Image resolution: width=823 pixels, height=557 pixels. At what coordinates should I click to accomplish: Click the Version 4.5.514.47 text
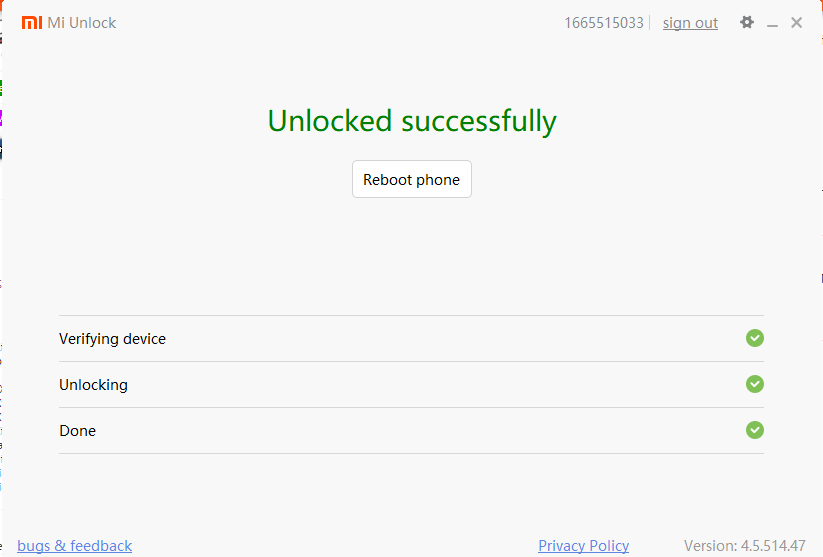click(744, 546)
